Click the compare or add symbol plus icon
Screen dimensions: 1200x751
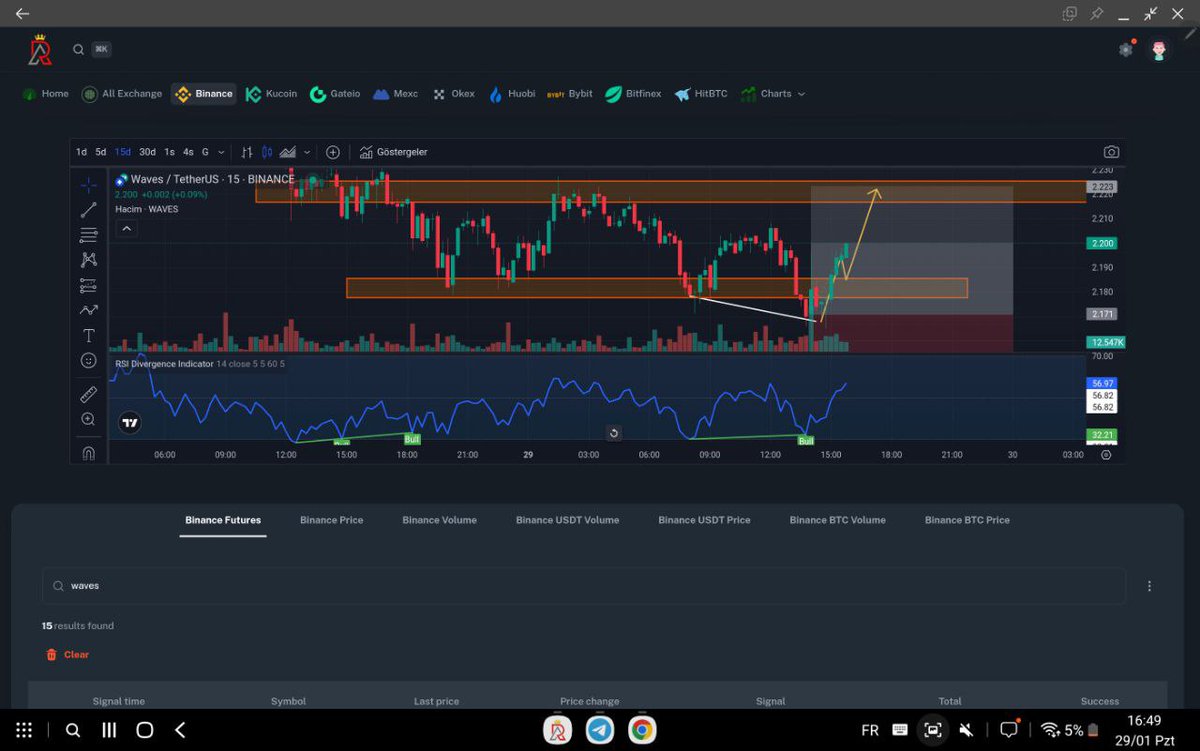pos(333,152)
